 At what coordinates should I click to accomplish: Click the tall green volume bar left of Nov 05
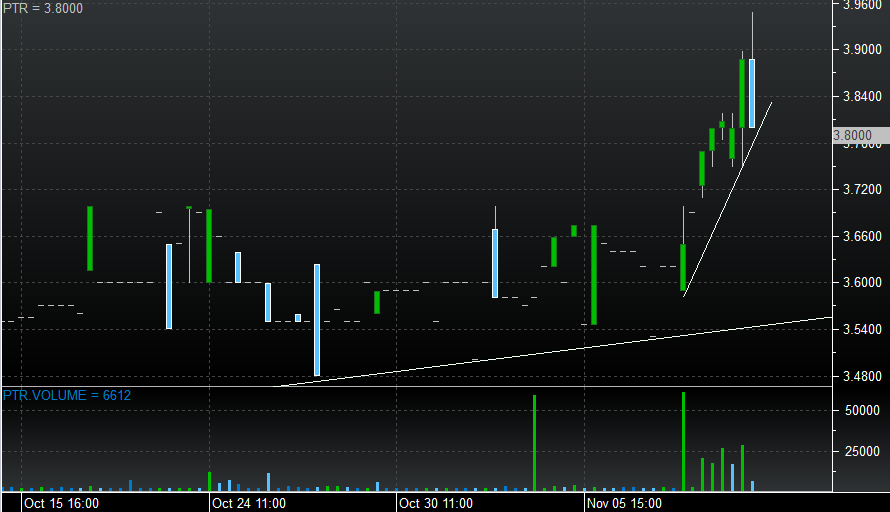[x=535, y=441]
